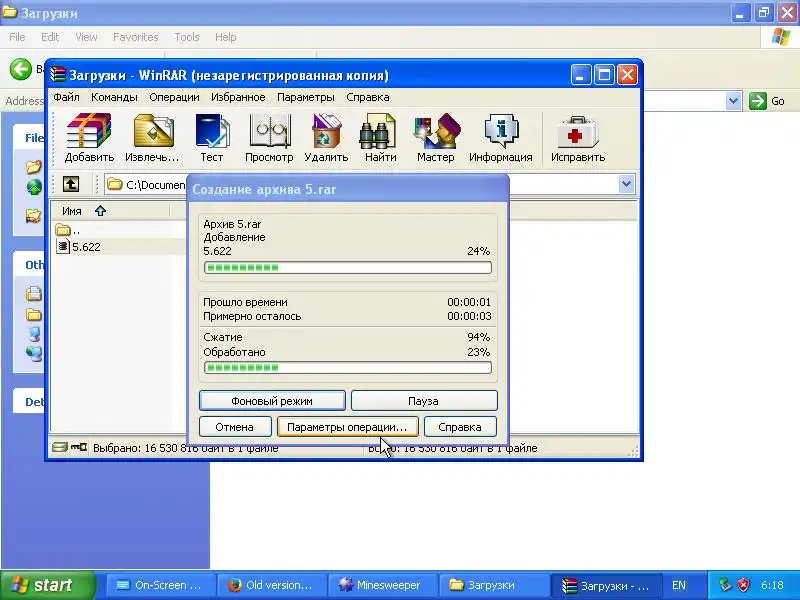Open the Explorer Tools menu
The height and width of the screenshot is (600, 800).
tap(187, 37)
